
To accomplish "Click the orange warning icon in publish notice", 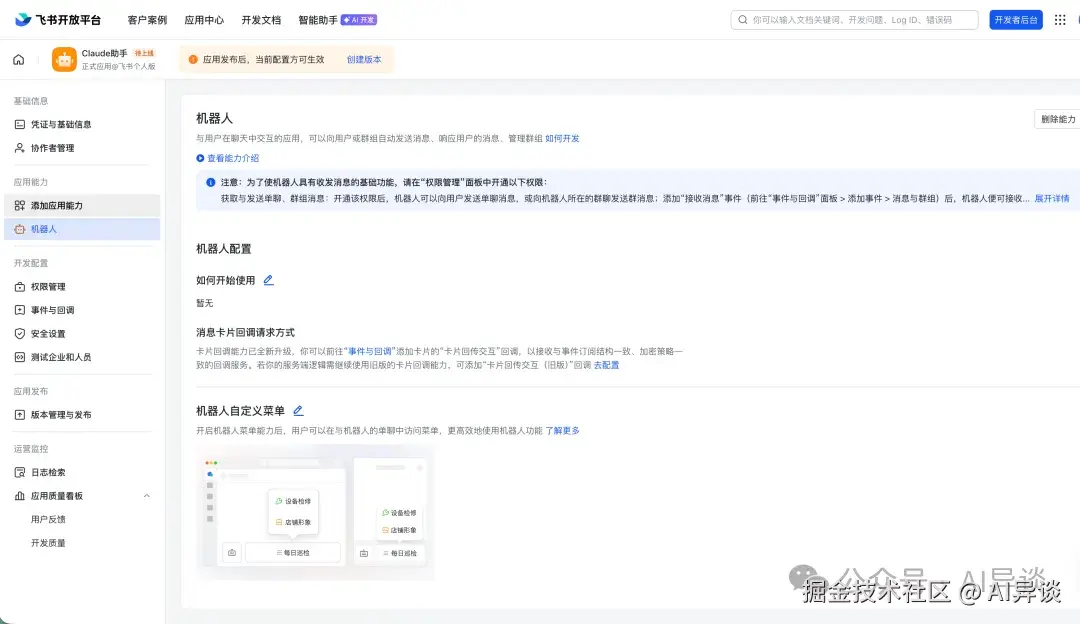I will (193, 59).
